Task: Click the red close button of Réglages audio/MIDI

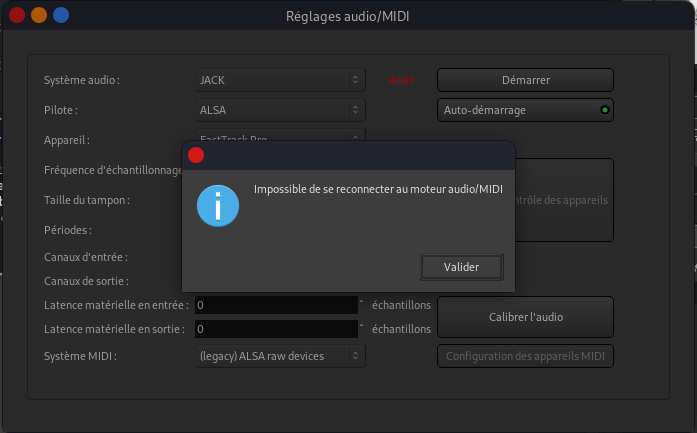Action: pyautogui.click(x=15, y=15)
